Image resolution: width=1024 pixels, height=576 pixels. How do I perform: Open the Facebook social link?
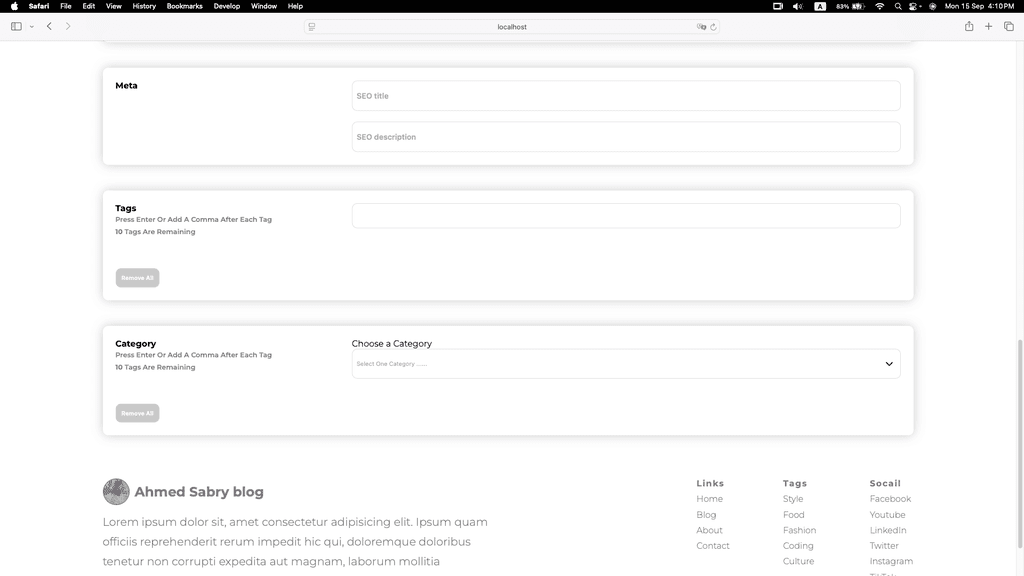[x=890, y=499]
